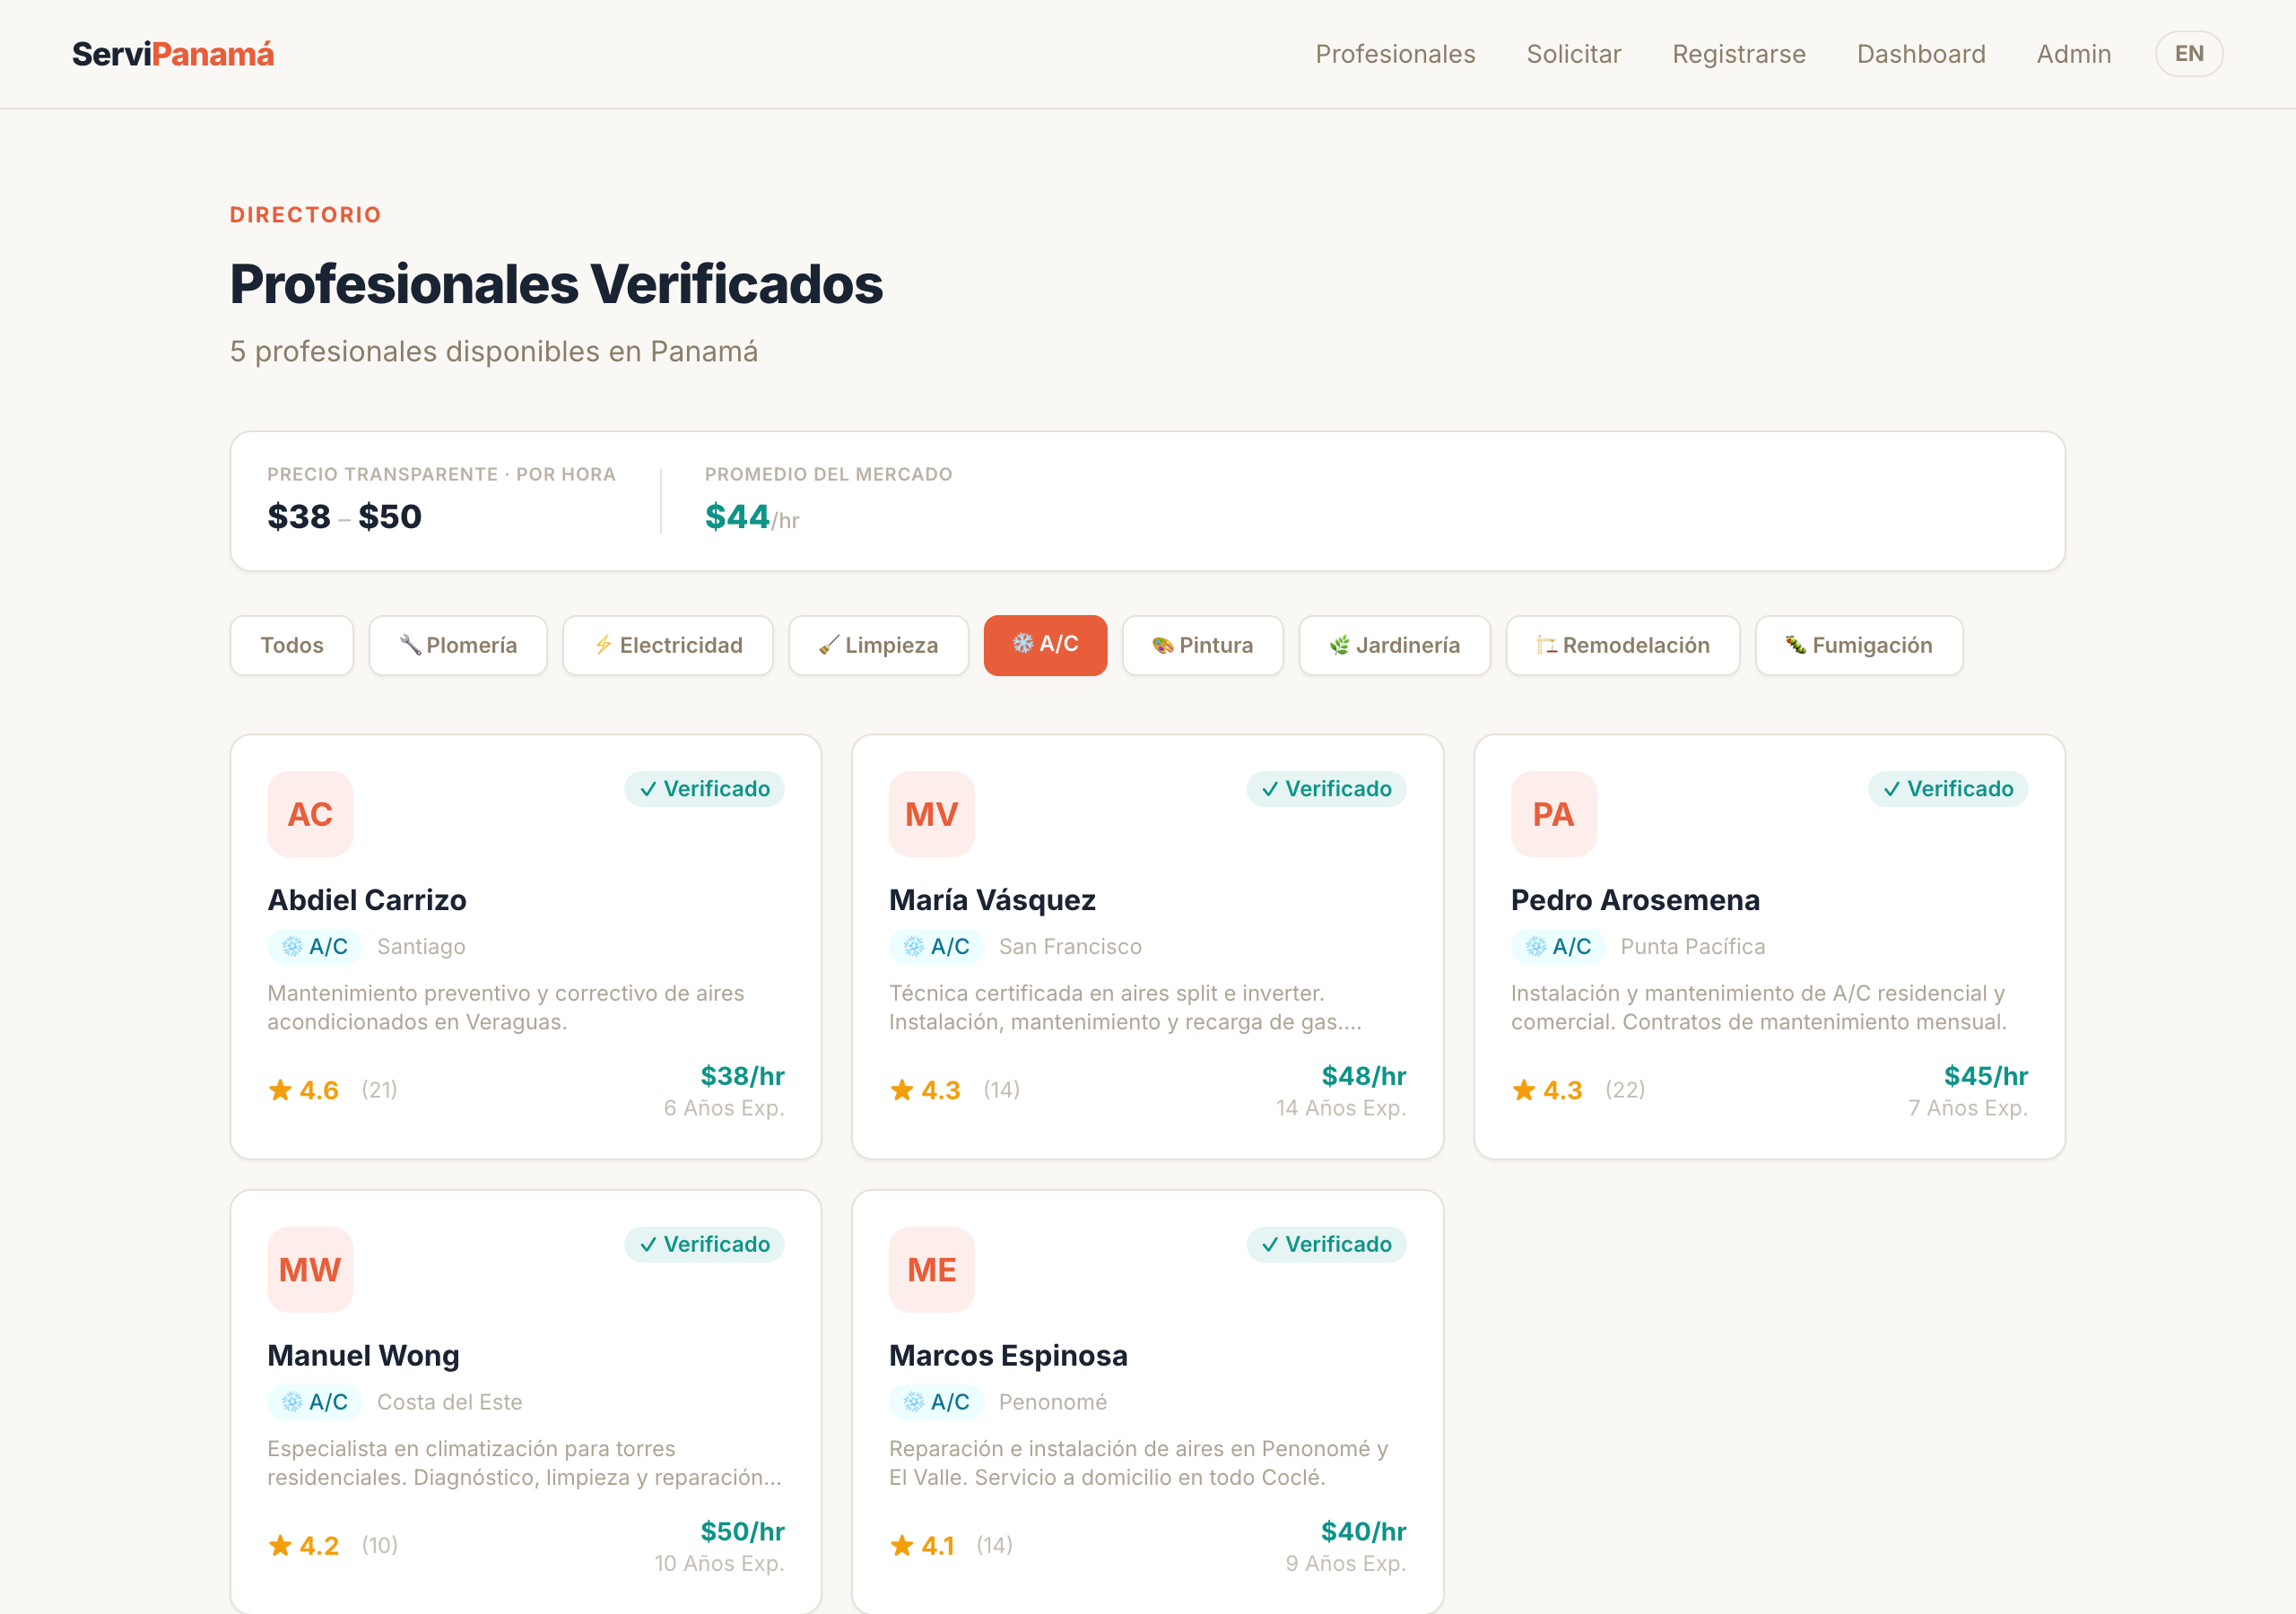
Task: Filter by Limpieza category
Action: (x=879, y=645)
